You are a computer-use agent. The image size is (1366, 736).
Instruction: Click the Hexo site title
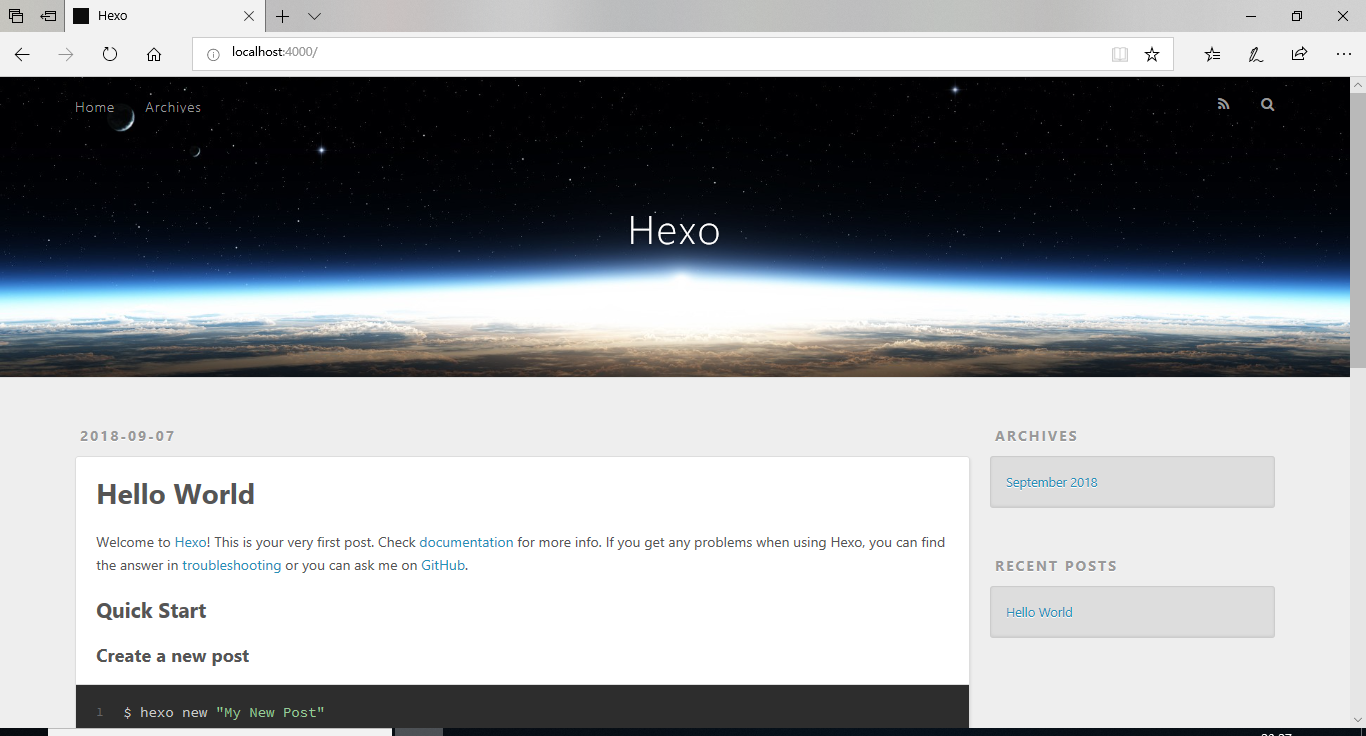coord(674,231)
